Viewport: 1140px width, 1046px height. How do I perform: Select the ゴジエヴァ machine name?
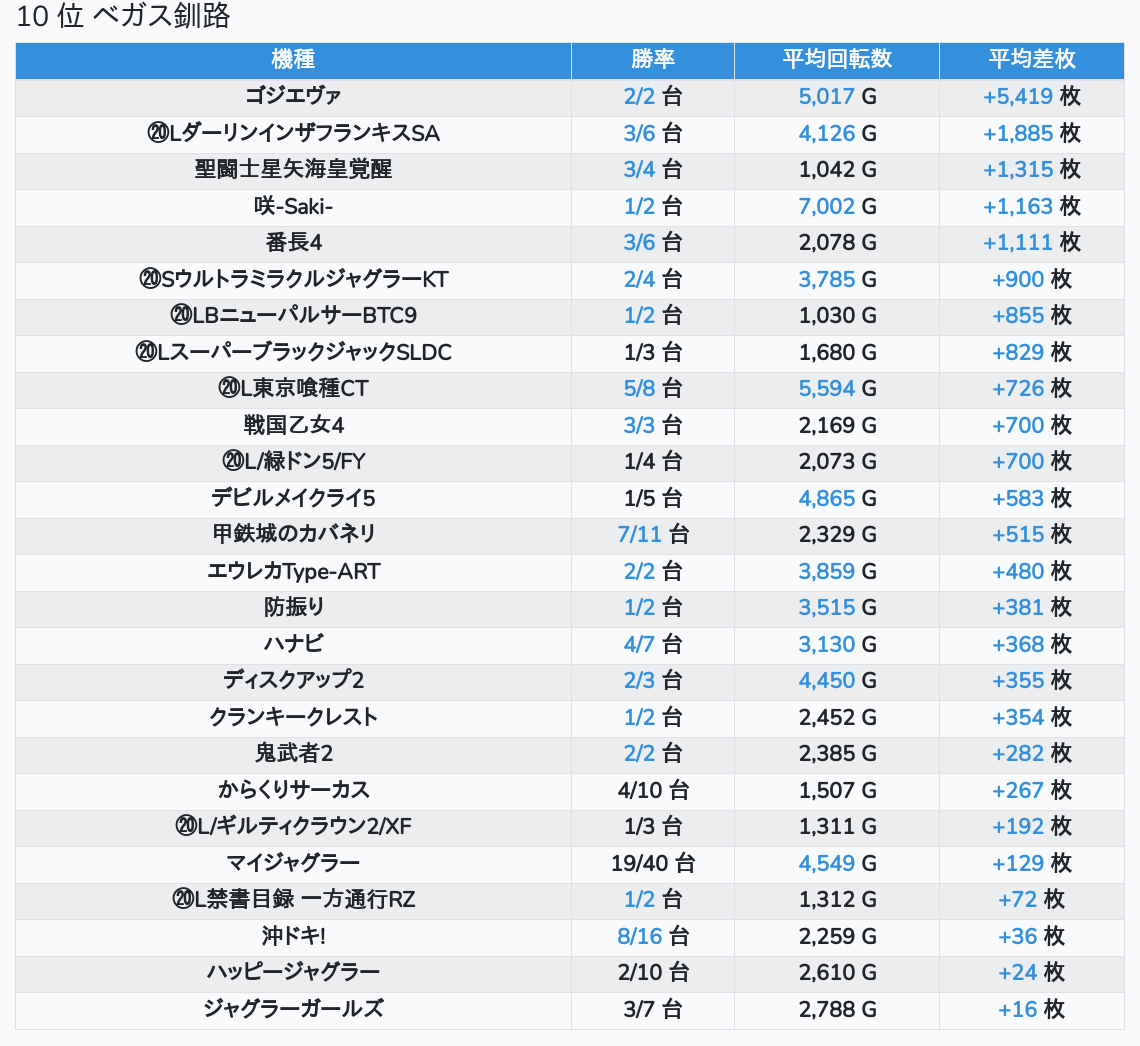[293, 96]
